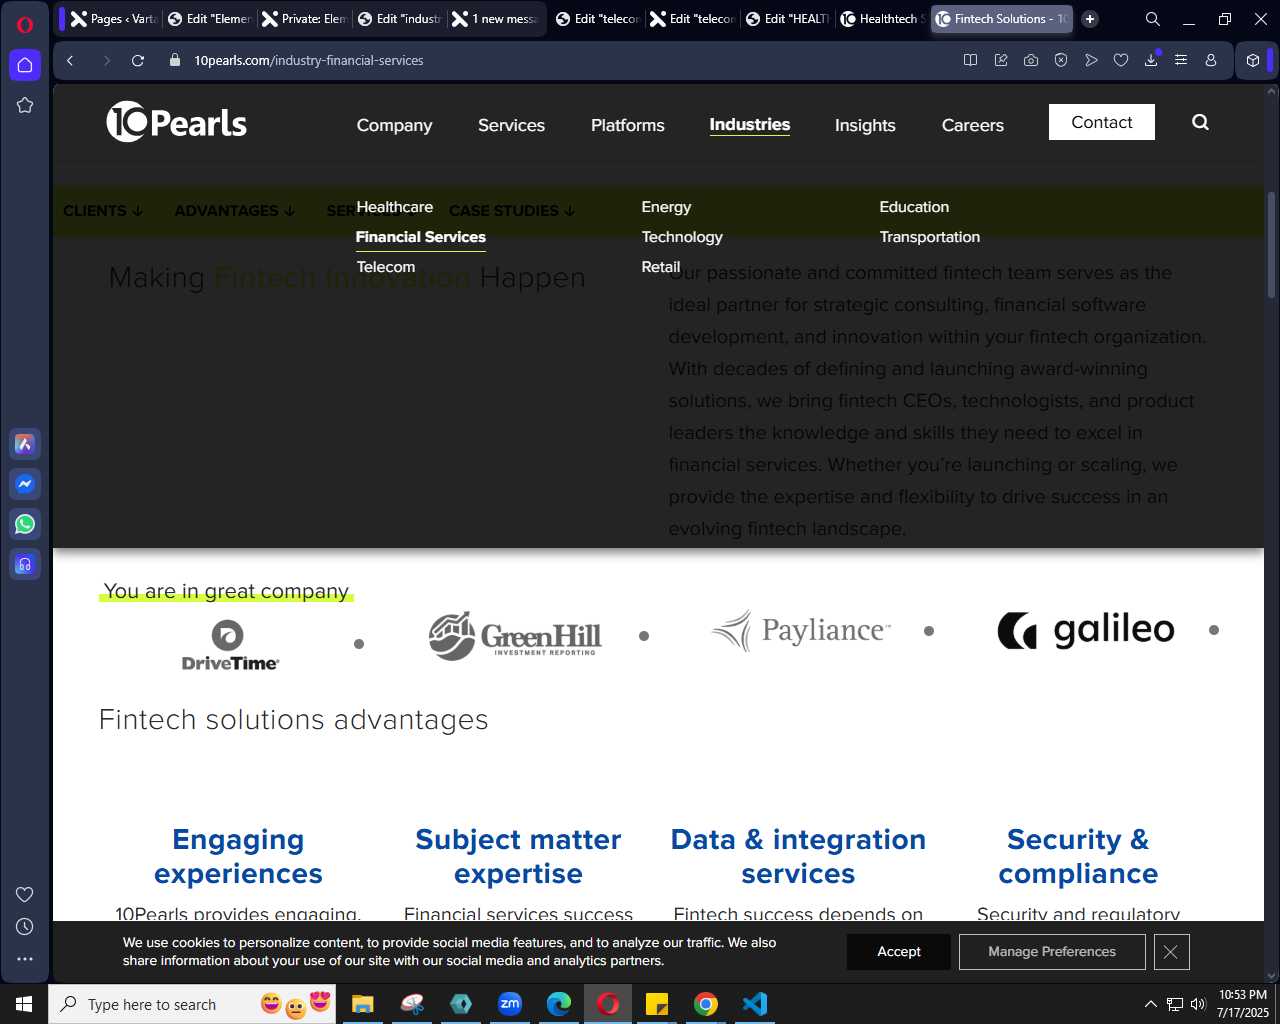Viewport: 1280px width, 1024px height.
Task: Open Manage Preferences for cookies
Action: [x=1052, y=952]
